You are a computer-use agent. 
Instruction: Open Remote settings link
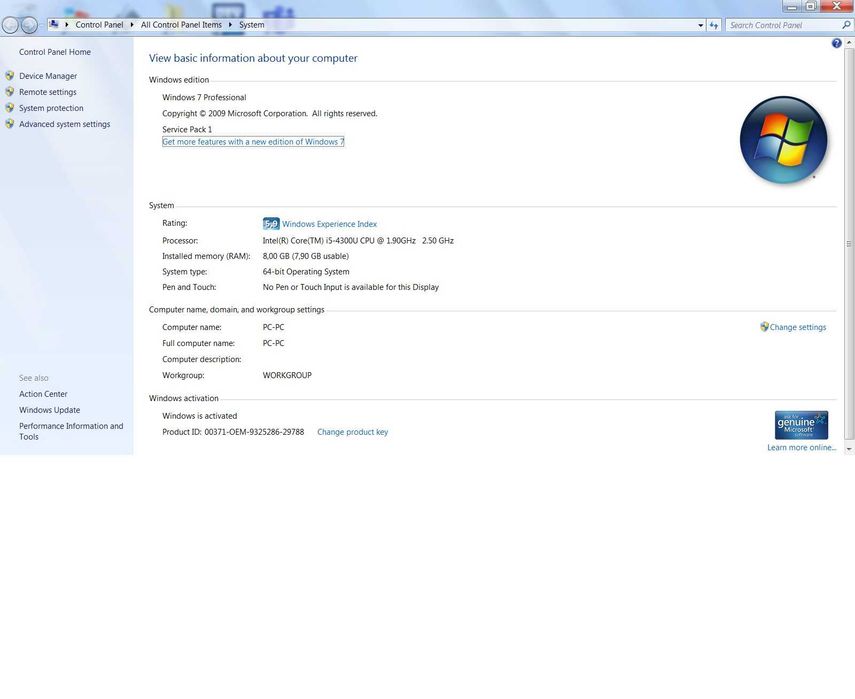[47, 92]
